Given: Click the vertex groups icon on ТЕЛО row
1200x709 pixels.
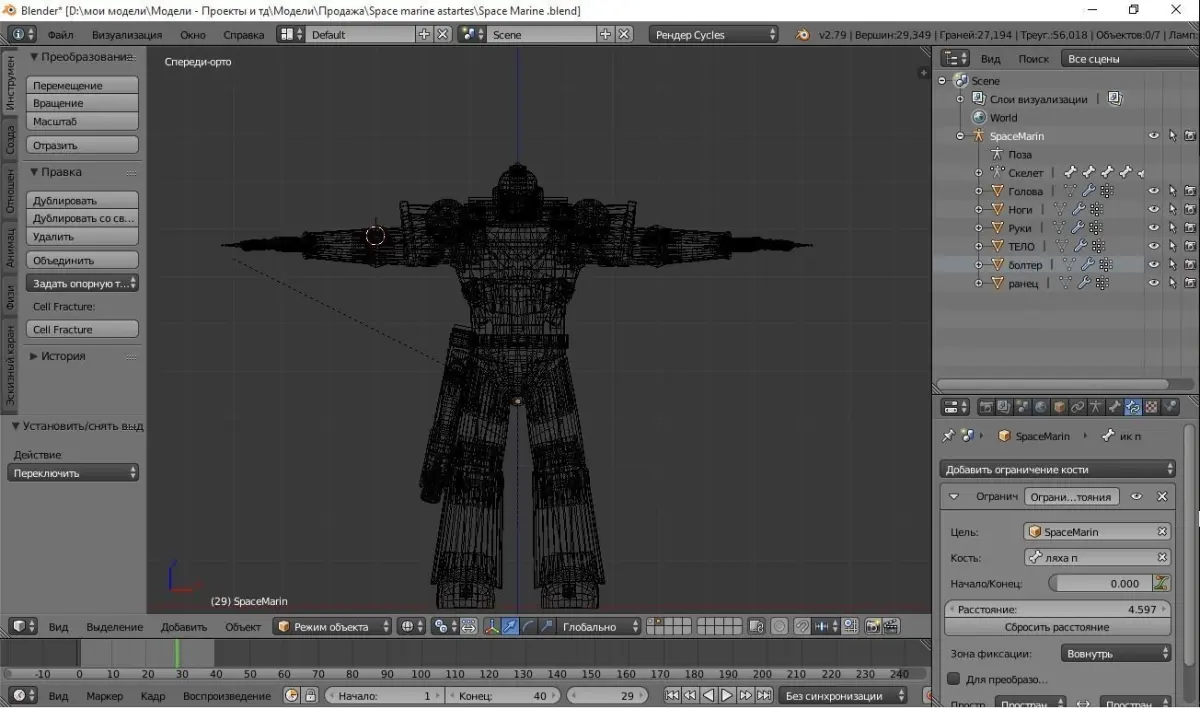Looking at the screenshot, I should 1097,247.
